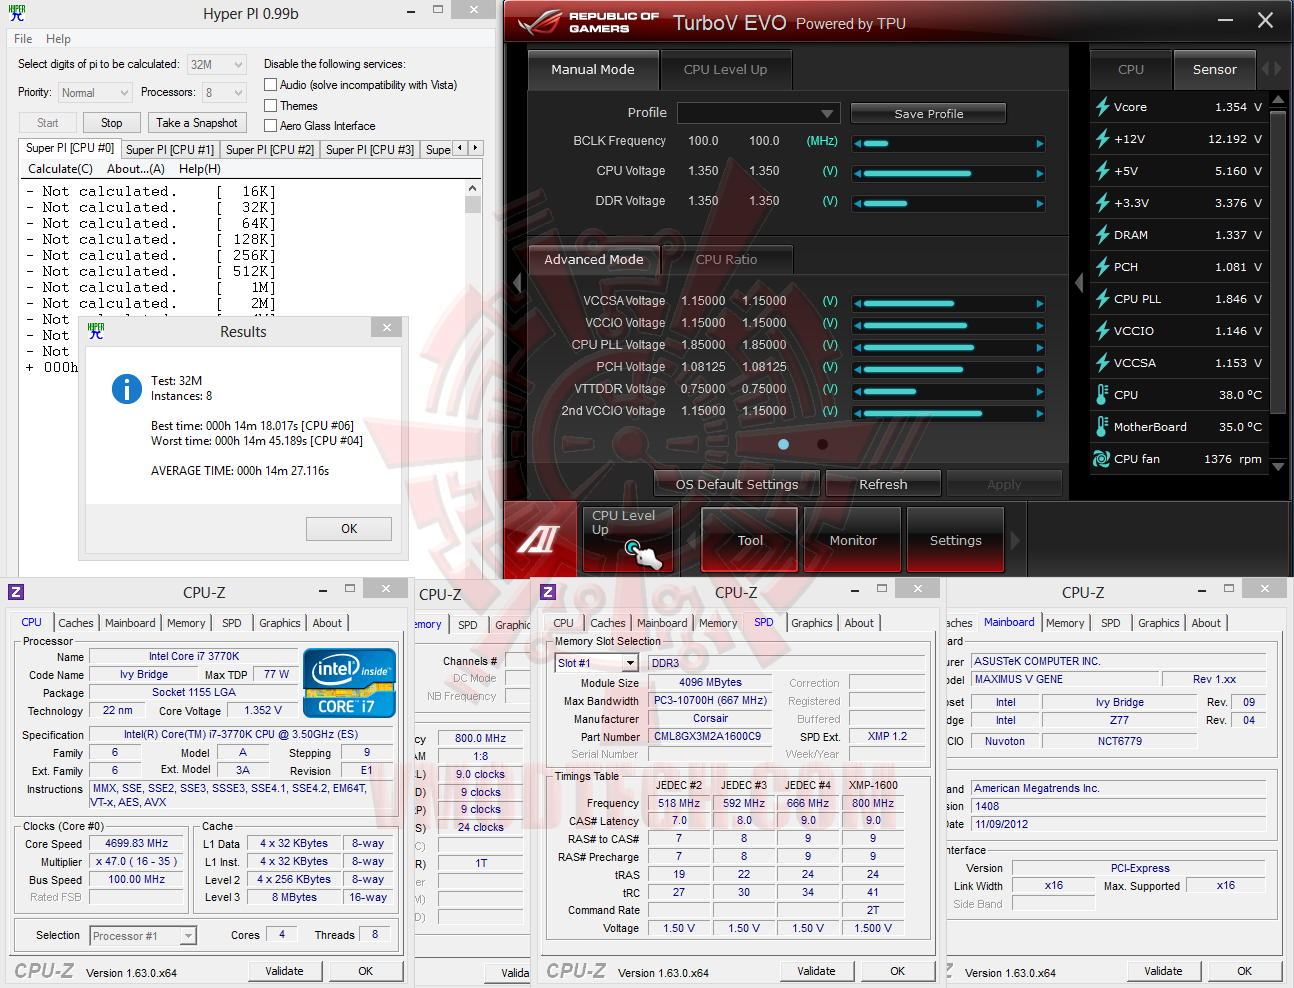This screenshot has width=1294, height=988.
Task: Click the +12V lightning sensor icon
Action: click(1102, 139)
